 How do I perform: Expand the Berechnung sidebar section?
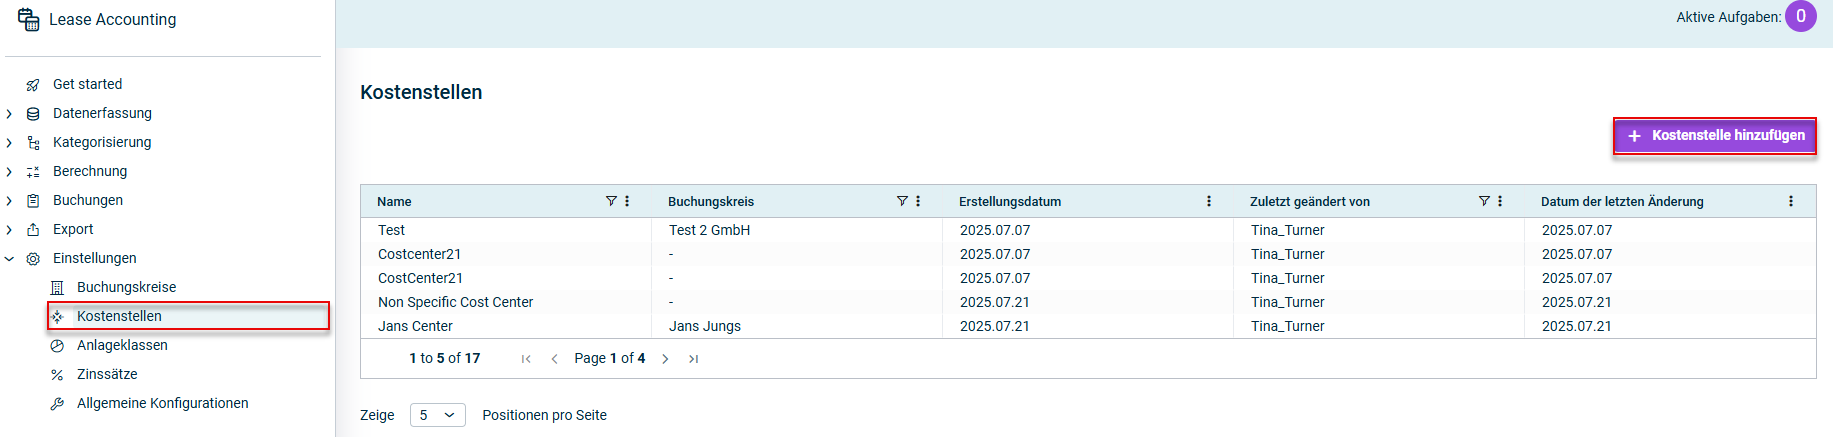(9, 172)
